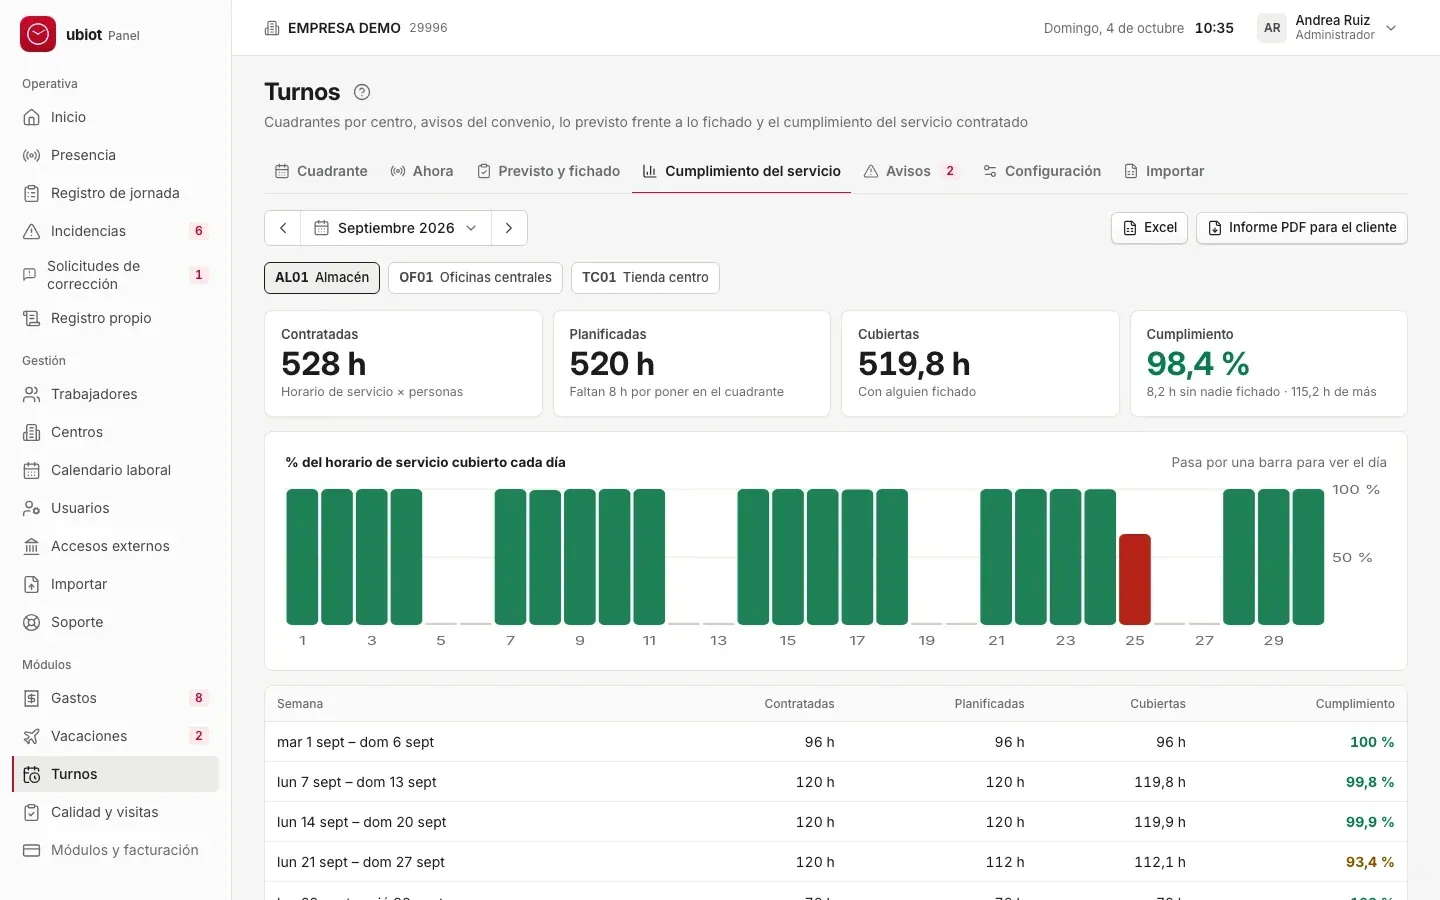Open the Trabajadores section

pos(115,394)
